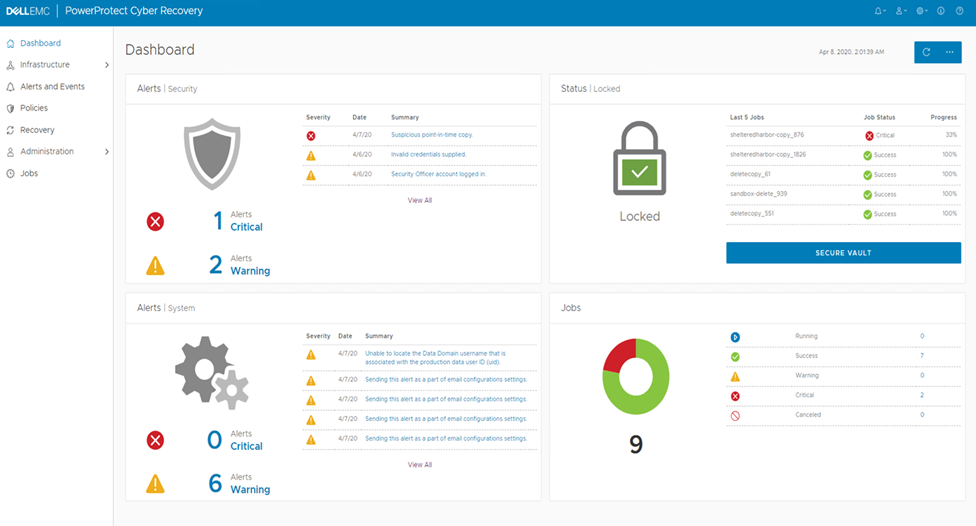Click the large padlock vault status icon
976x526 pixels.
[639, 160]
